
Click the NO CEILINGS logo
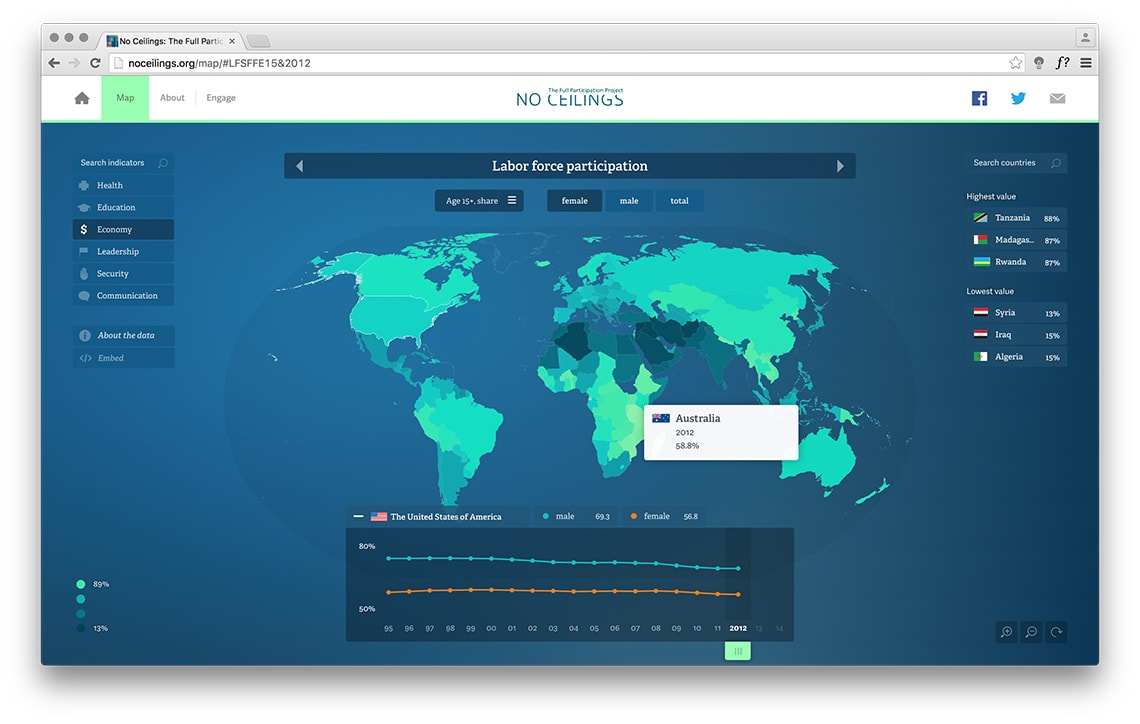[x=569, y=97]
